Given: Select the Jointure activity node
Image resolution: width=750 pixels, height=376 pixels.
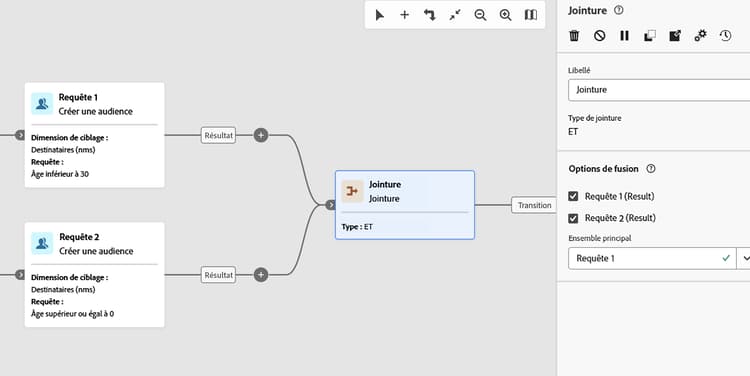Looking at the screenshot, I should click(x=405, y=205).
